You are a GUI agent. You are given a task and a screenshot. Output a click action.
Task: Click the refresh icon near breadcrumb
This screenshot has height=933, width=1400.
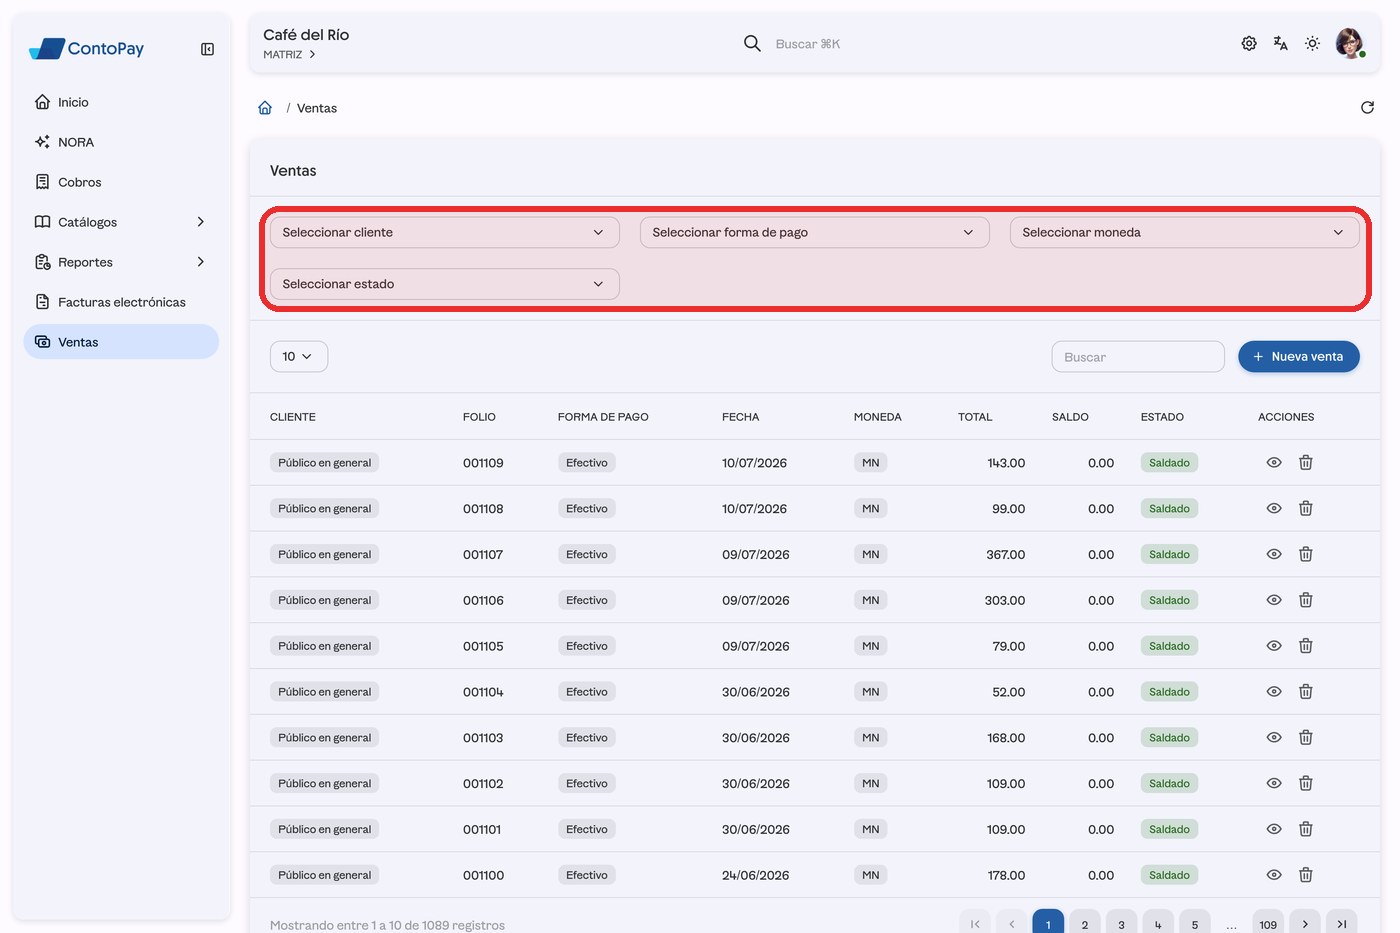pyautogui.click(x=1367, y=107)
